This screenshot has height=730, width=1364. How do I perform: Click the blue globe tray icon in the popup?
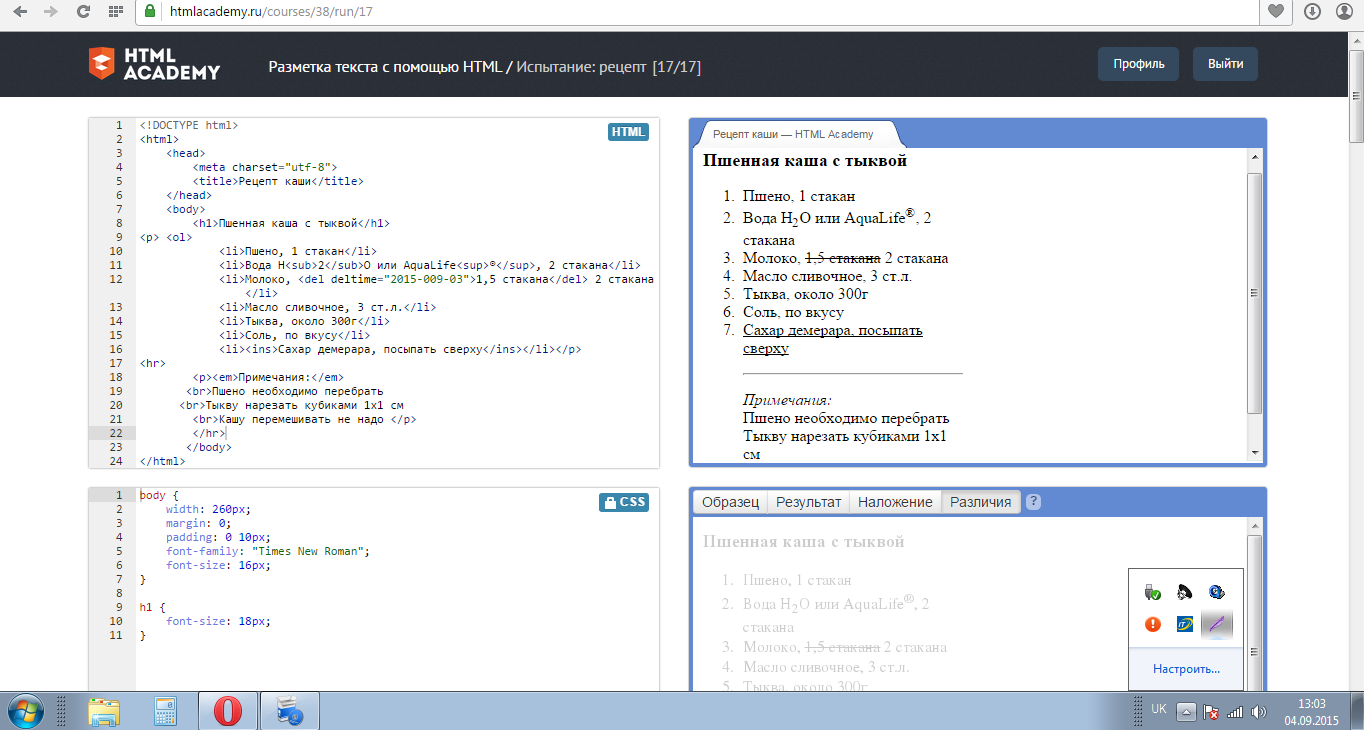tap(1217, 592)
